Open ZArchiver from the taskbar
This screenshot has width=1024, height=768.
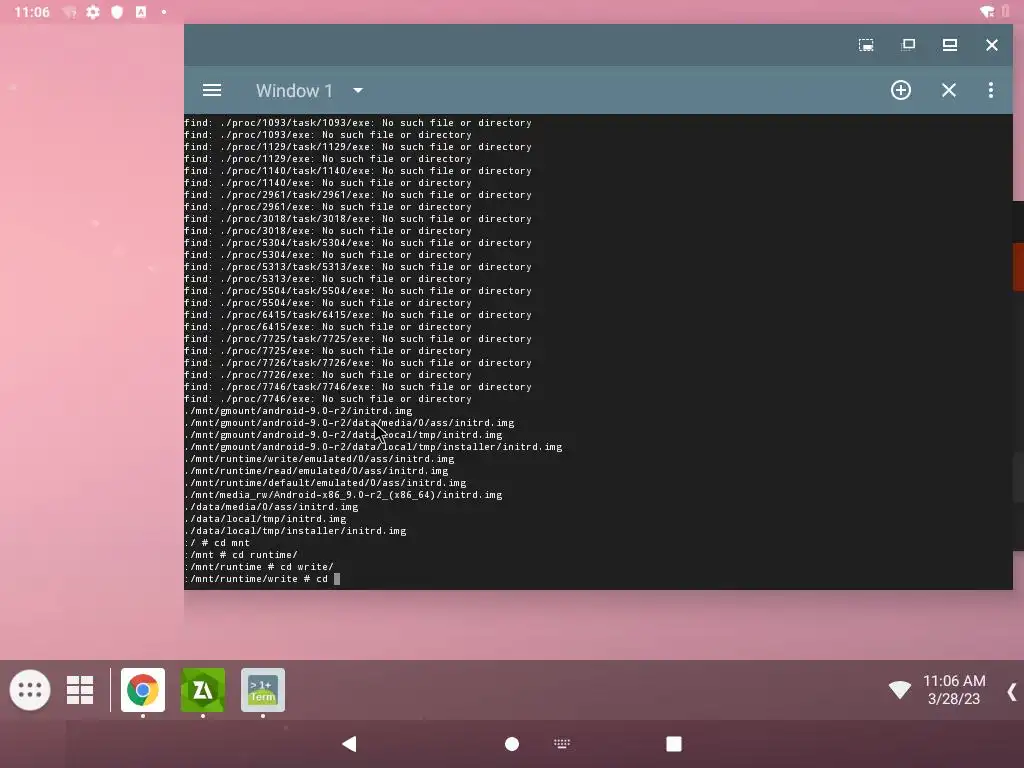point(203,690)
